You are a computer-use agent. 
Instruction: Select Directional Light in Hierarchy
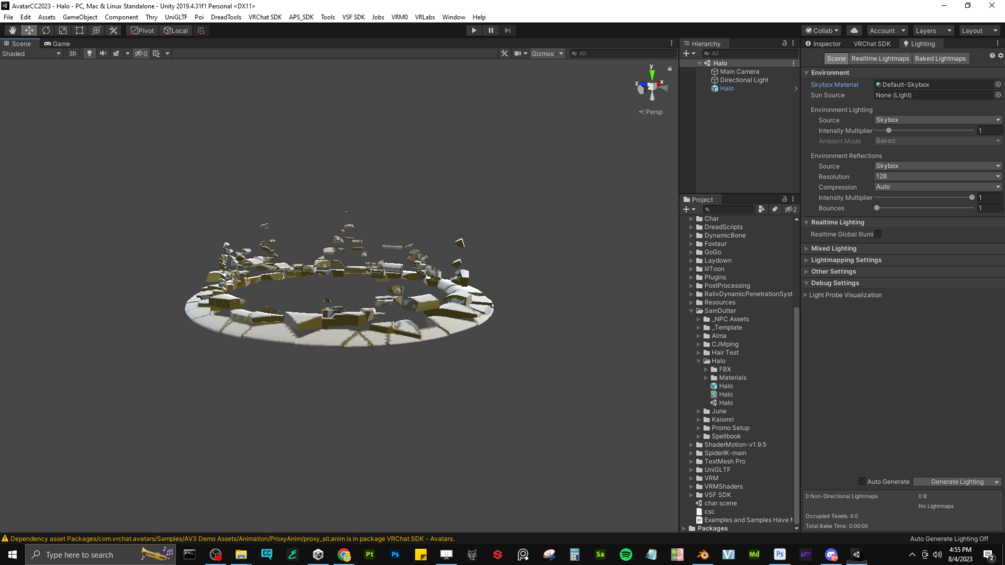743,80
